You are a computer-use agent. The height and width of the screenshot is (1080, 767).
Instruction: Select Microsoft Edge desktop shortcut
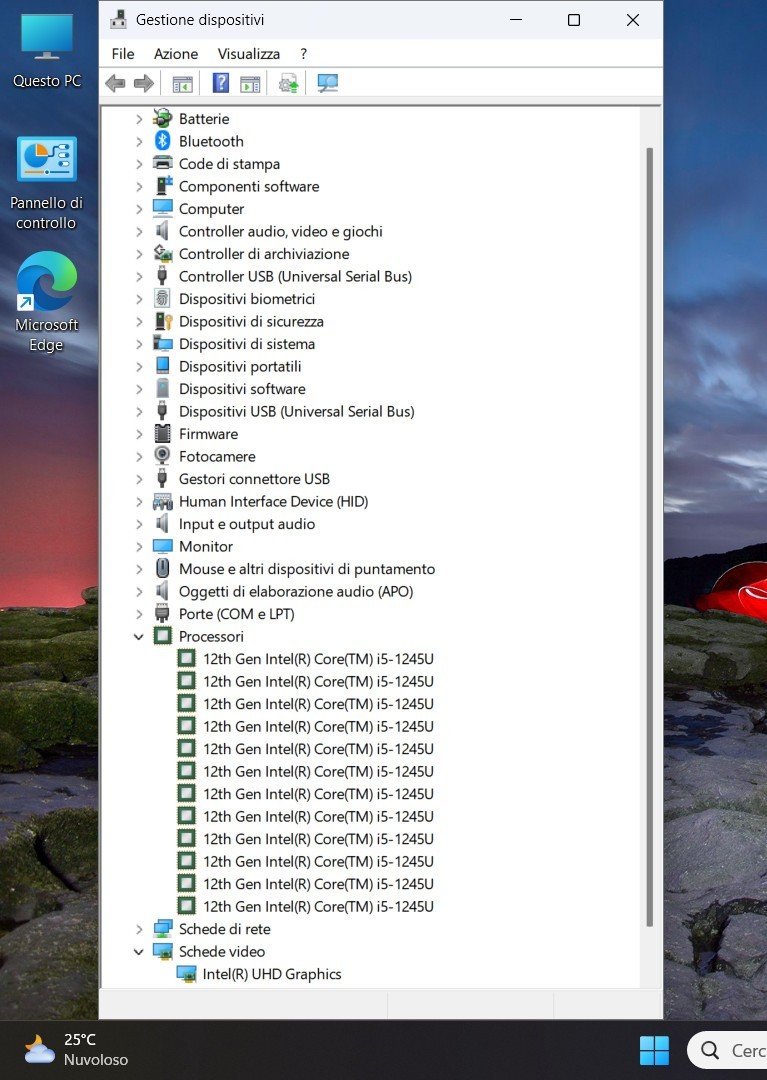(x=46, y=302)
